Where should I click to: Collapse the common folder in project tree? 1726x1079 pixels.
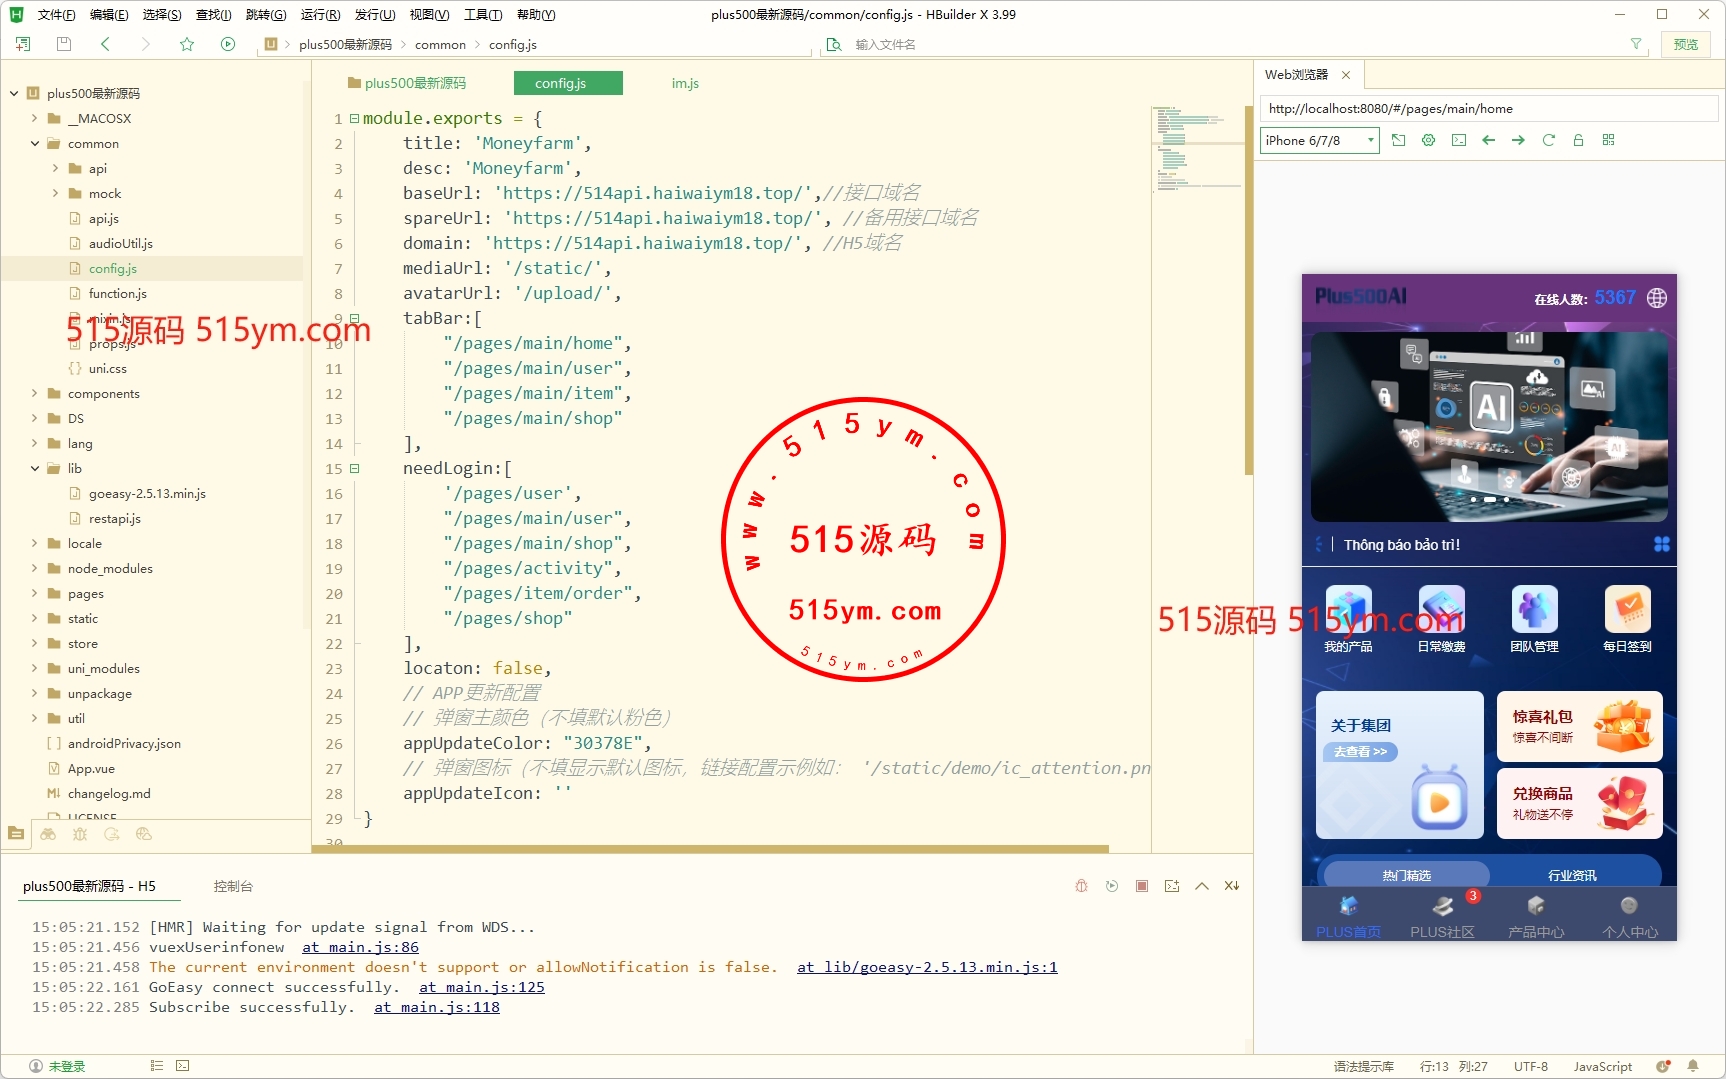click(x=35, y=143)
